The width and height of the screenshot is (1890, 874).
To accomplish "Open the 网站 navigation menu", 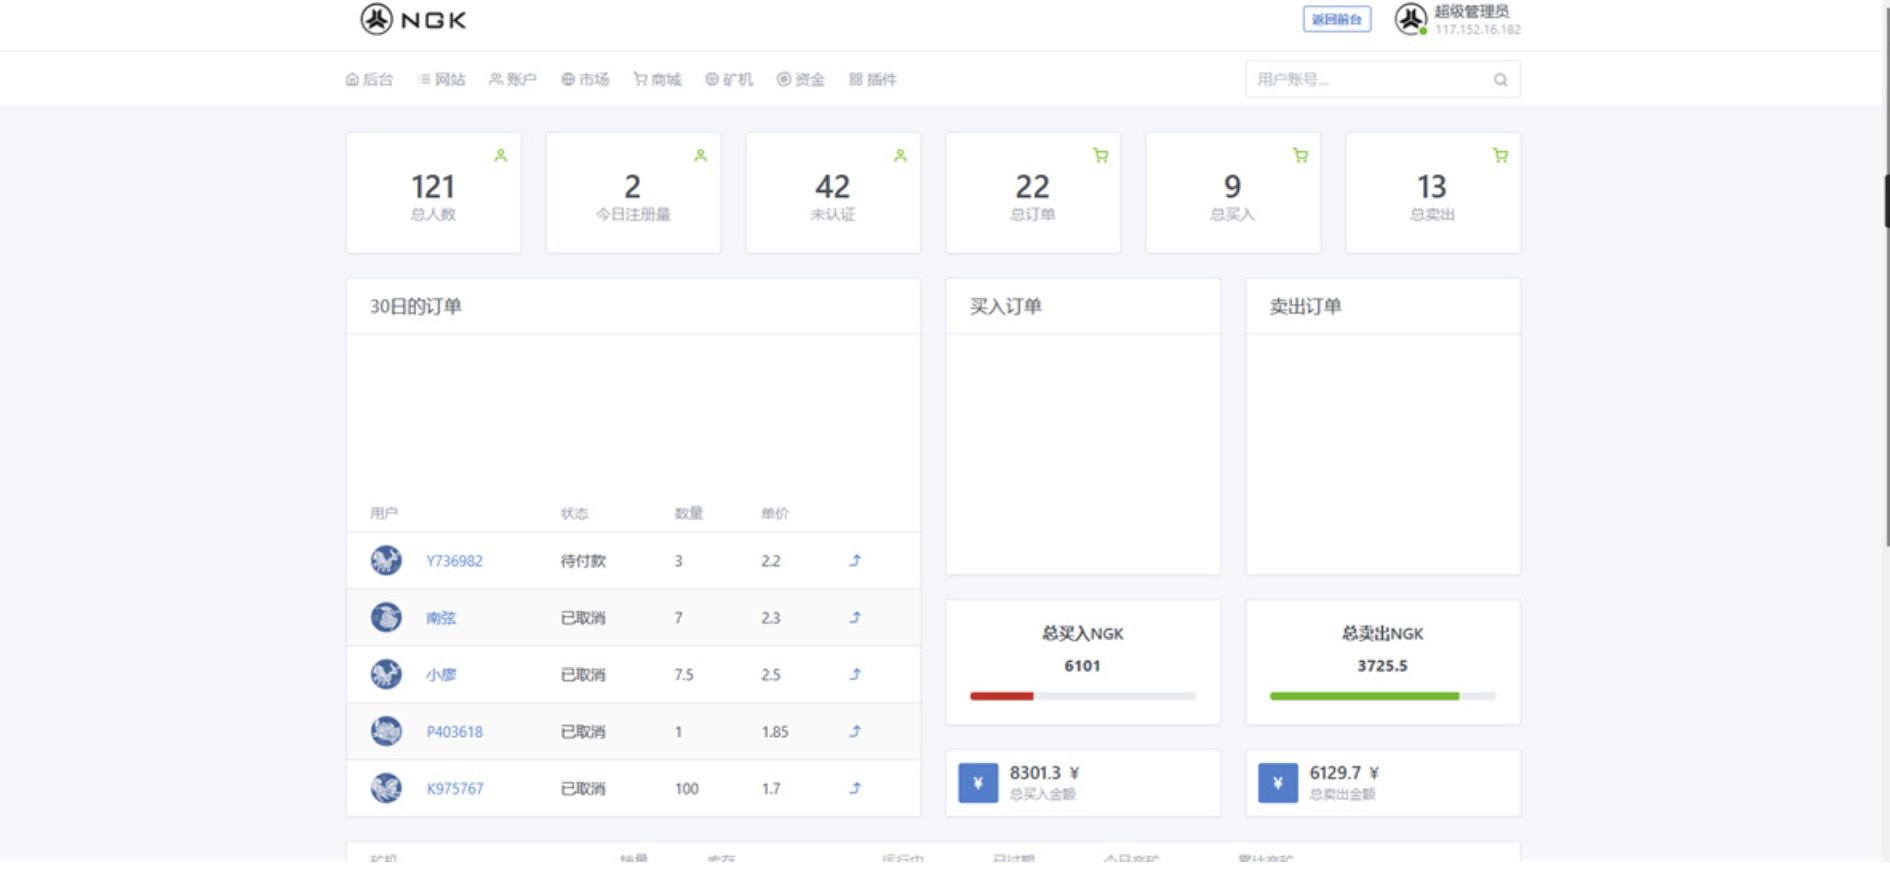I will (441, 80).
